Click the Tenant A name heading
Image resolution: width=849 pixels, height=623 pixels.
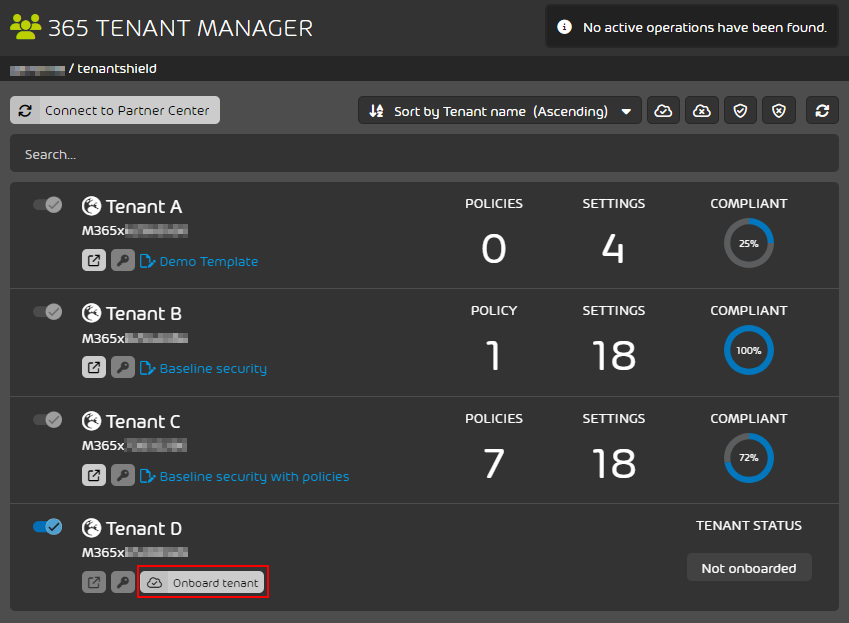pos(143,207)
